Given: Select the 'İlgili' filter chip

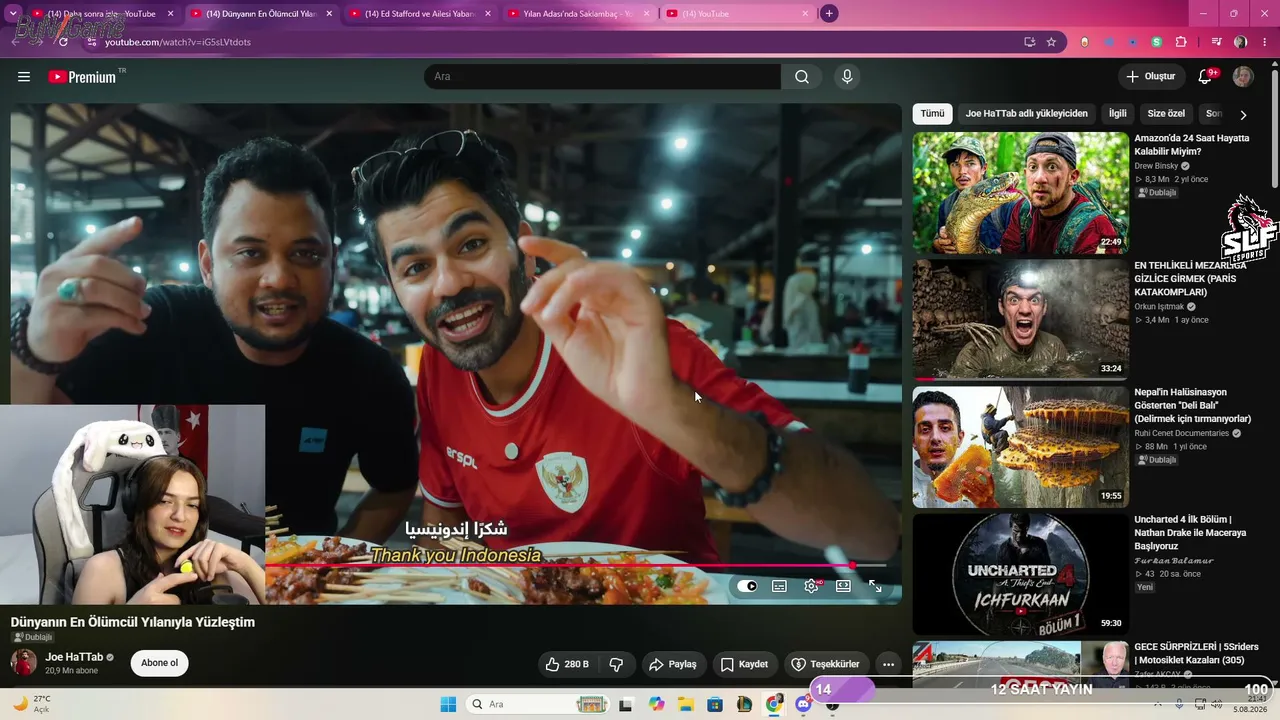Looking at the screenshot, I should click(1117, 114).
